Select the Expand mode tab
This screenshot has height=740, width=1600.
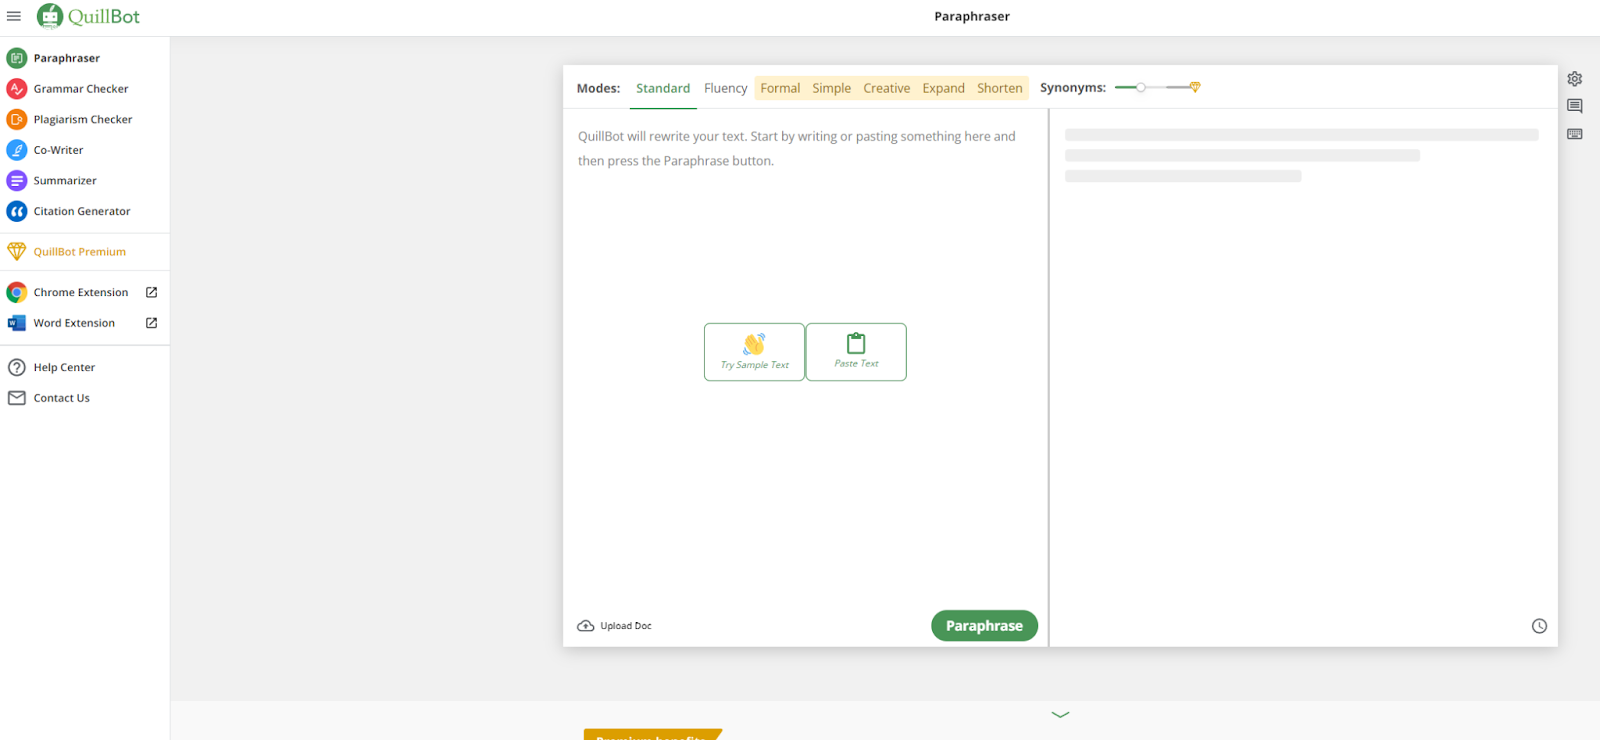[944, 88]
